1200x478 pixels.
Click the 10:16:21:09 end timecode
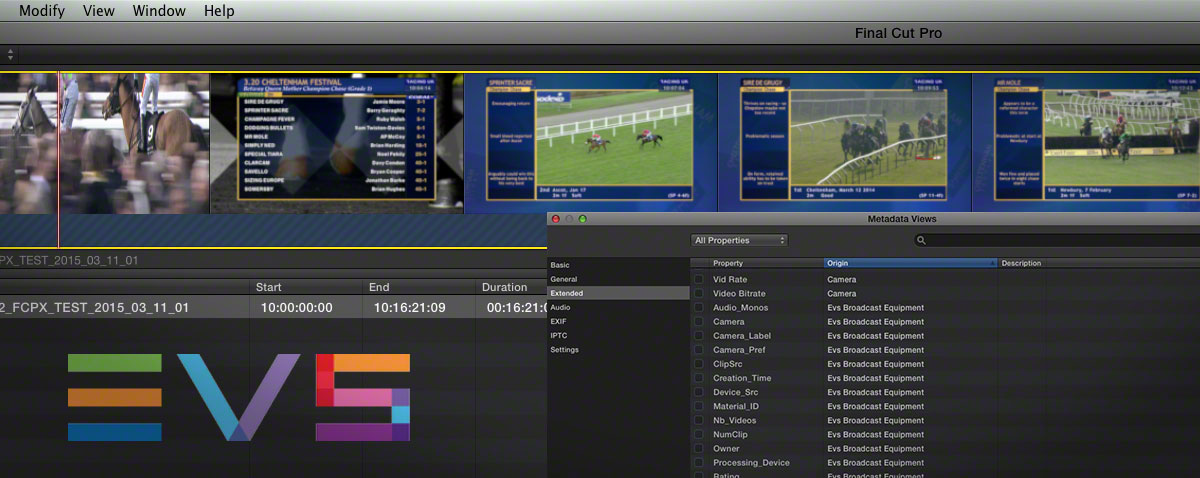pos(410,308)
